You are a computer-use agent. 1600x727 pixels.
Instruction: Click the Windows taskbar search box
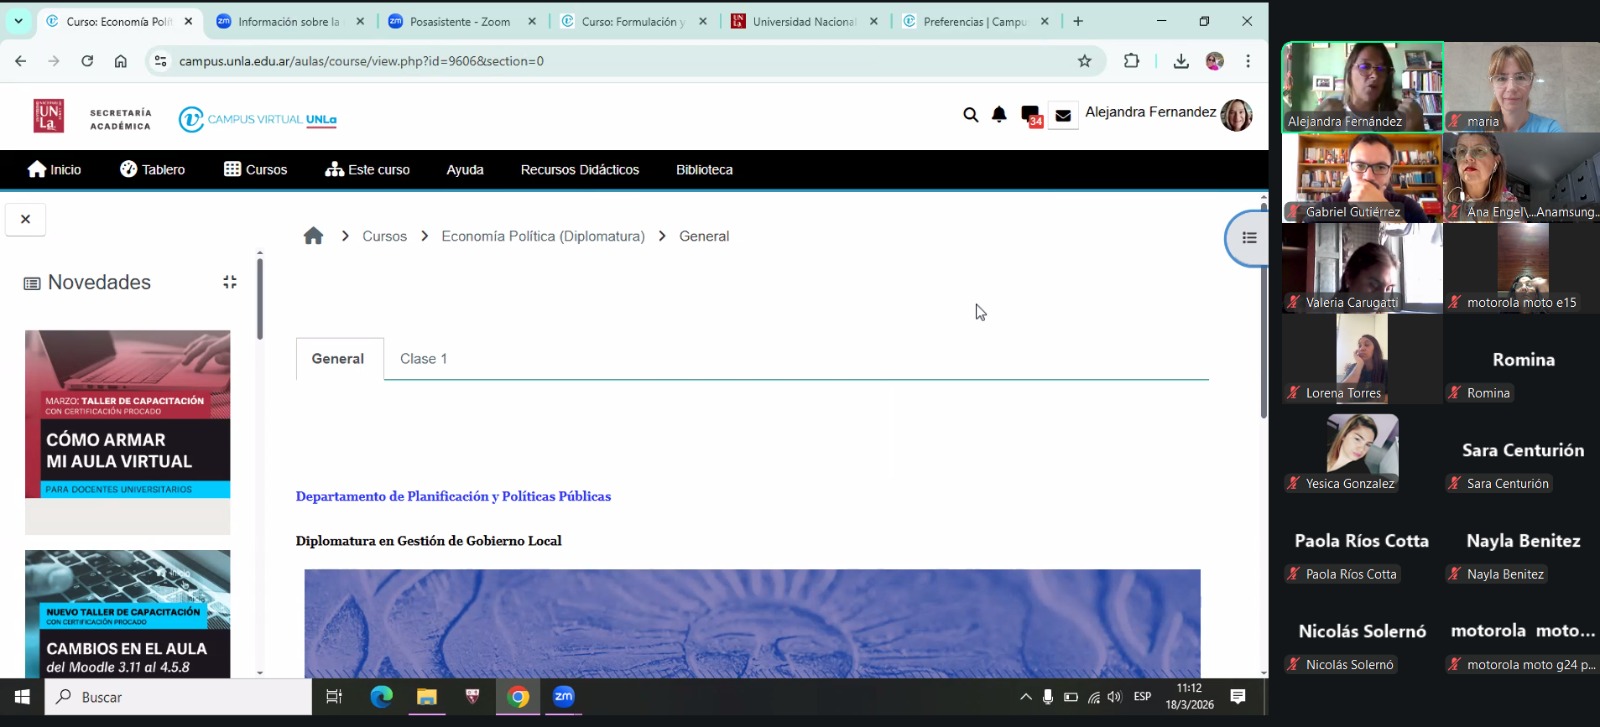pyautogui.click(x=180, y=697)
